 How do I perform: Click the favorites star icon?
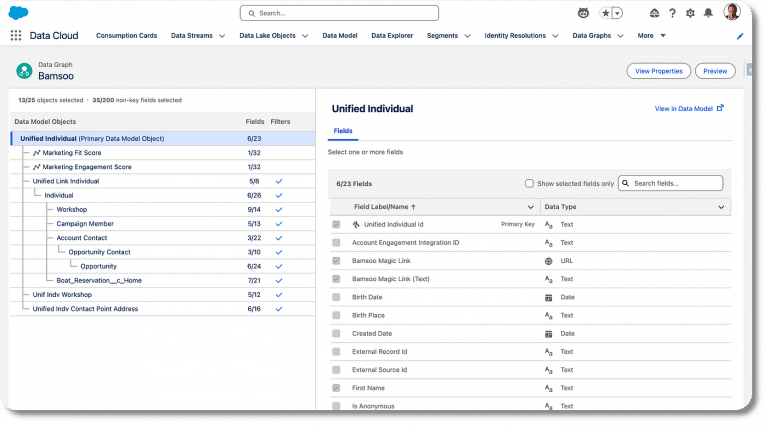tap(606, 13)
